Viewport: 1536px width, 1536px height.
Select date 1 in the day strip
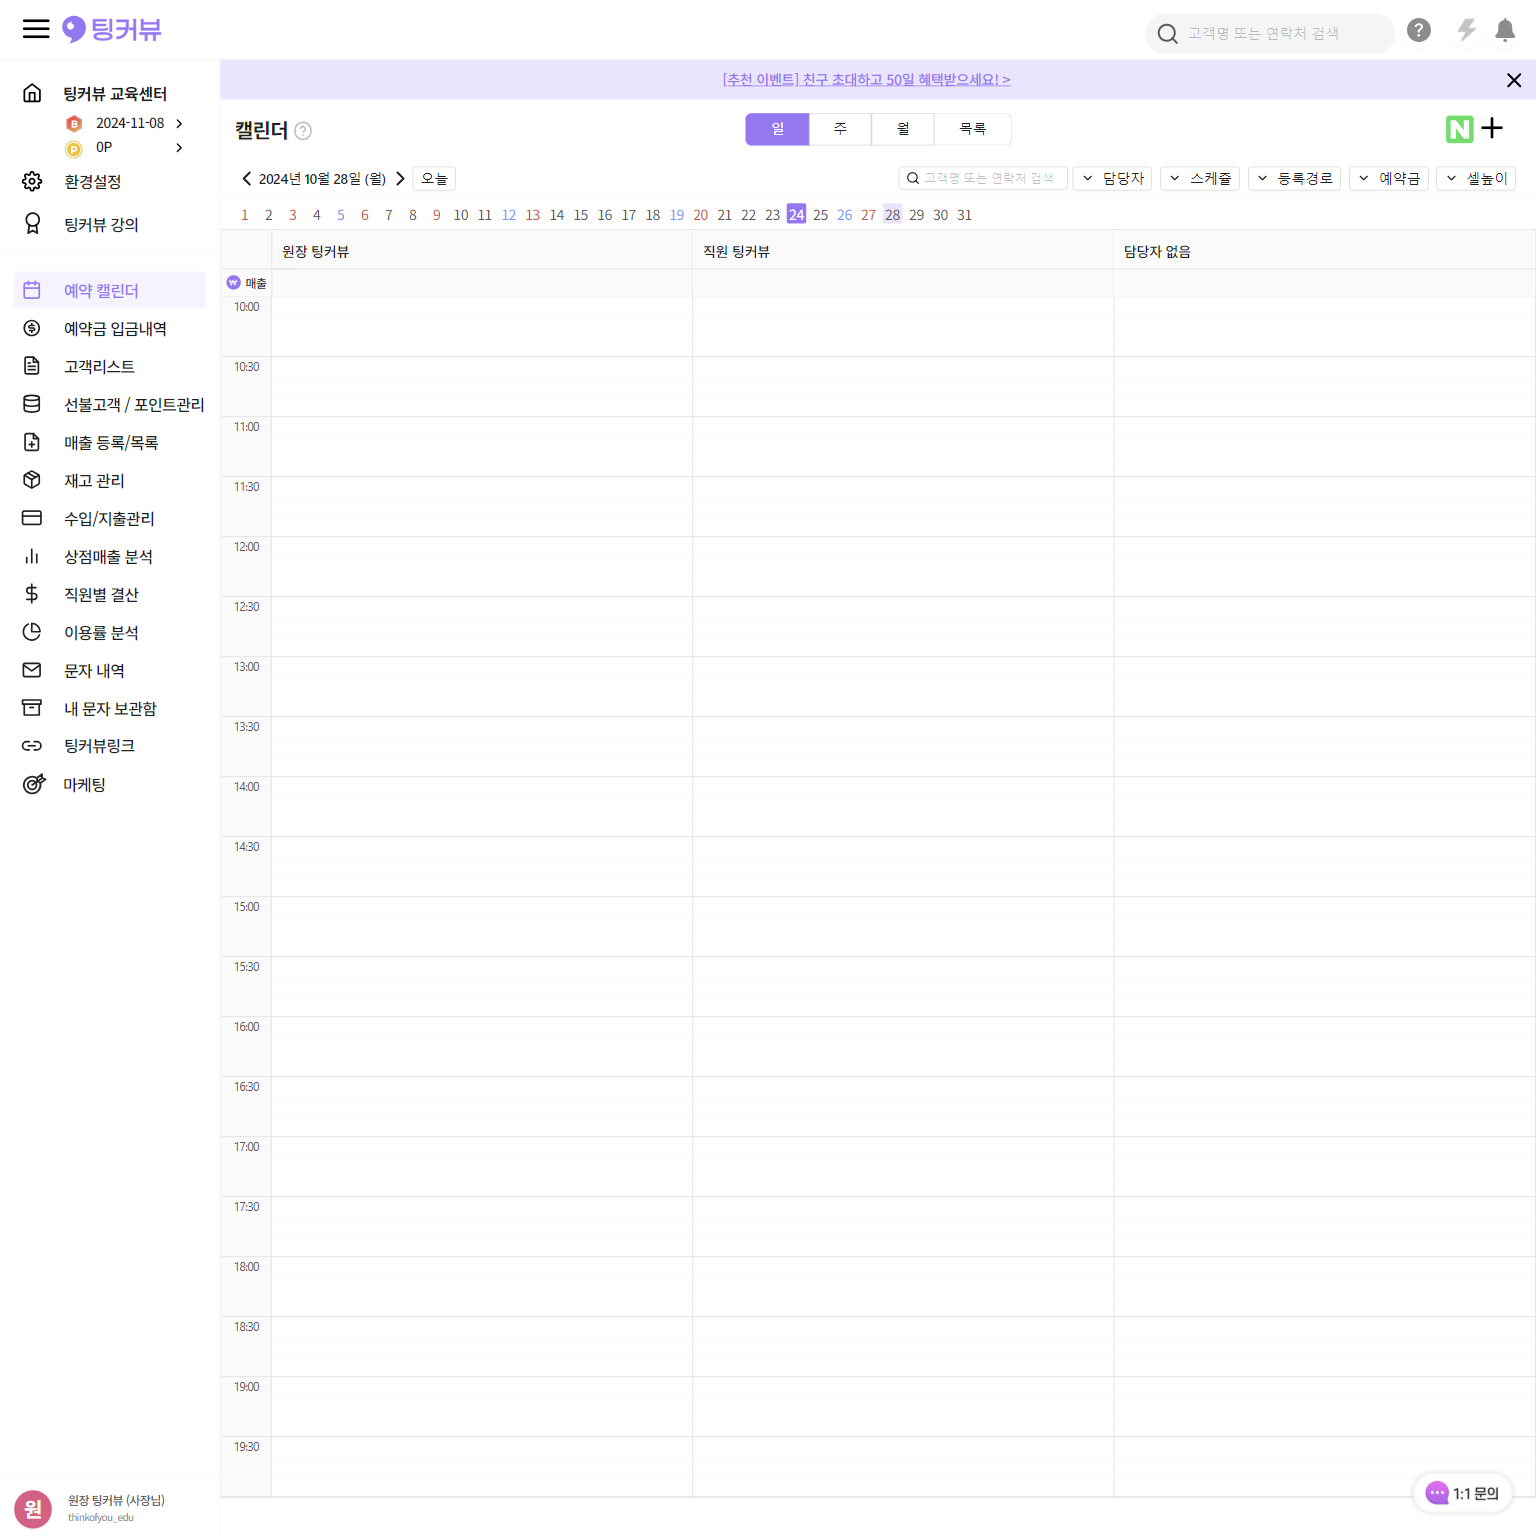(x=245, y=215)
